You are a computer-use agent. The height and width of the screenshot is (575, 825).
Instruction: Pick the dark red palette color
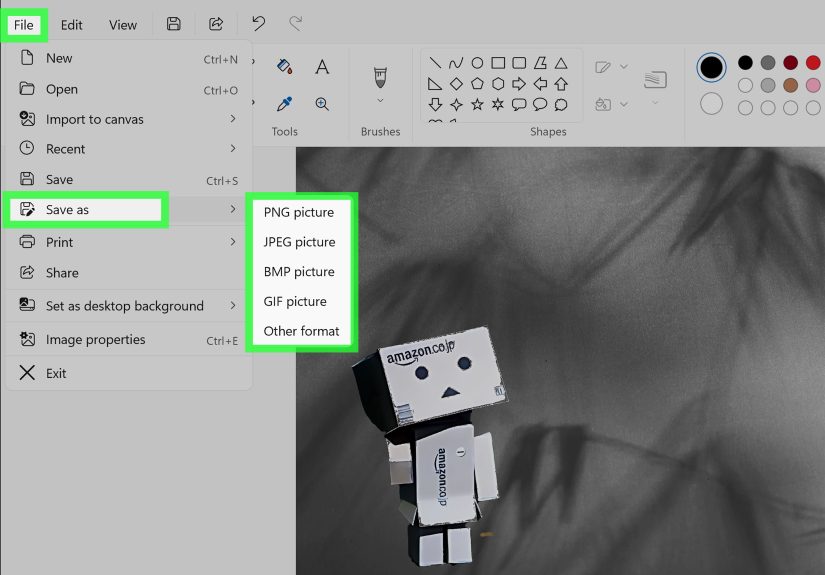point(790,63)
